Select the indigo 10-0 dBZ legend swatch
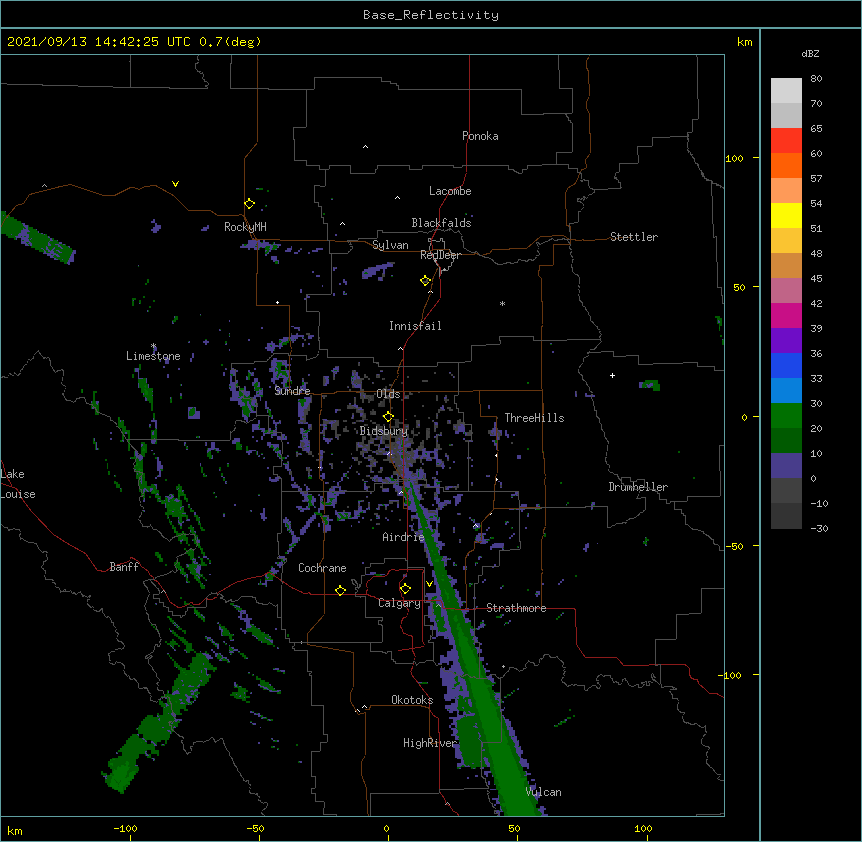This screenshot has height=842, width=862. 786,466
